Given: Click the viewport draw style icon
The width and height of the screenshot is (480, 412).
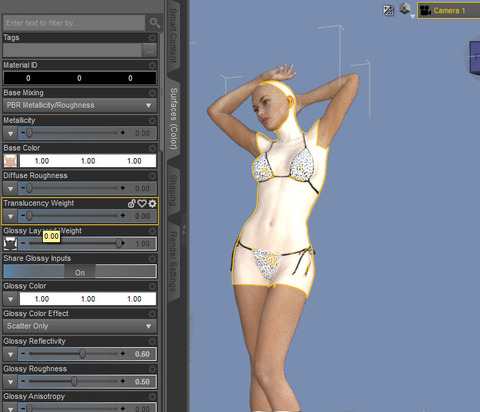Looking at the screenshot, I should click(x=388, y=10).
